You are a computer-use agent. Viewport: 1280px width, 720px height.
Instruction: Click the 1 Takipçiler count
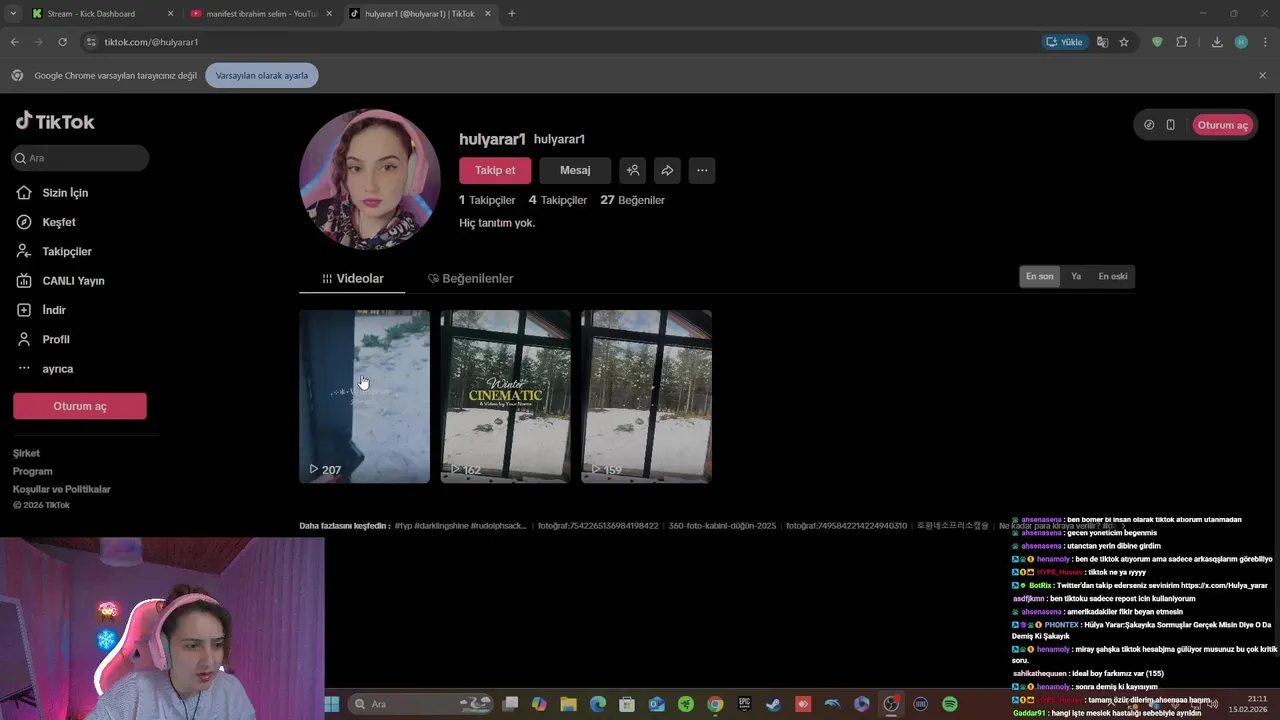tap(487, 200)
